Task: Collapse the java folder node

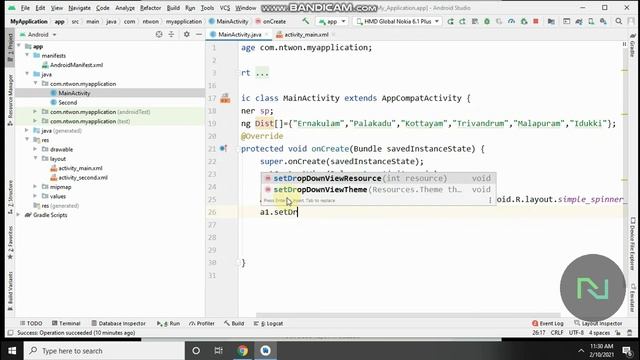Action: click(27, 74)
